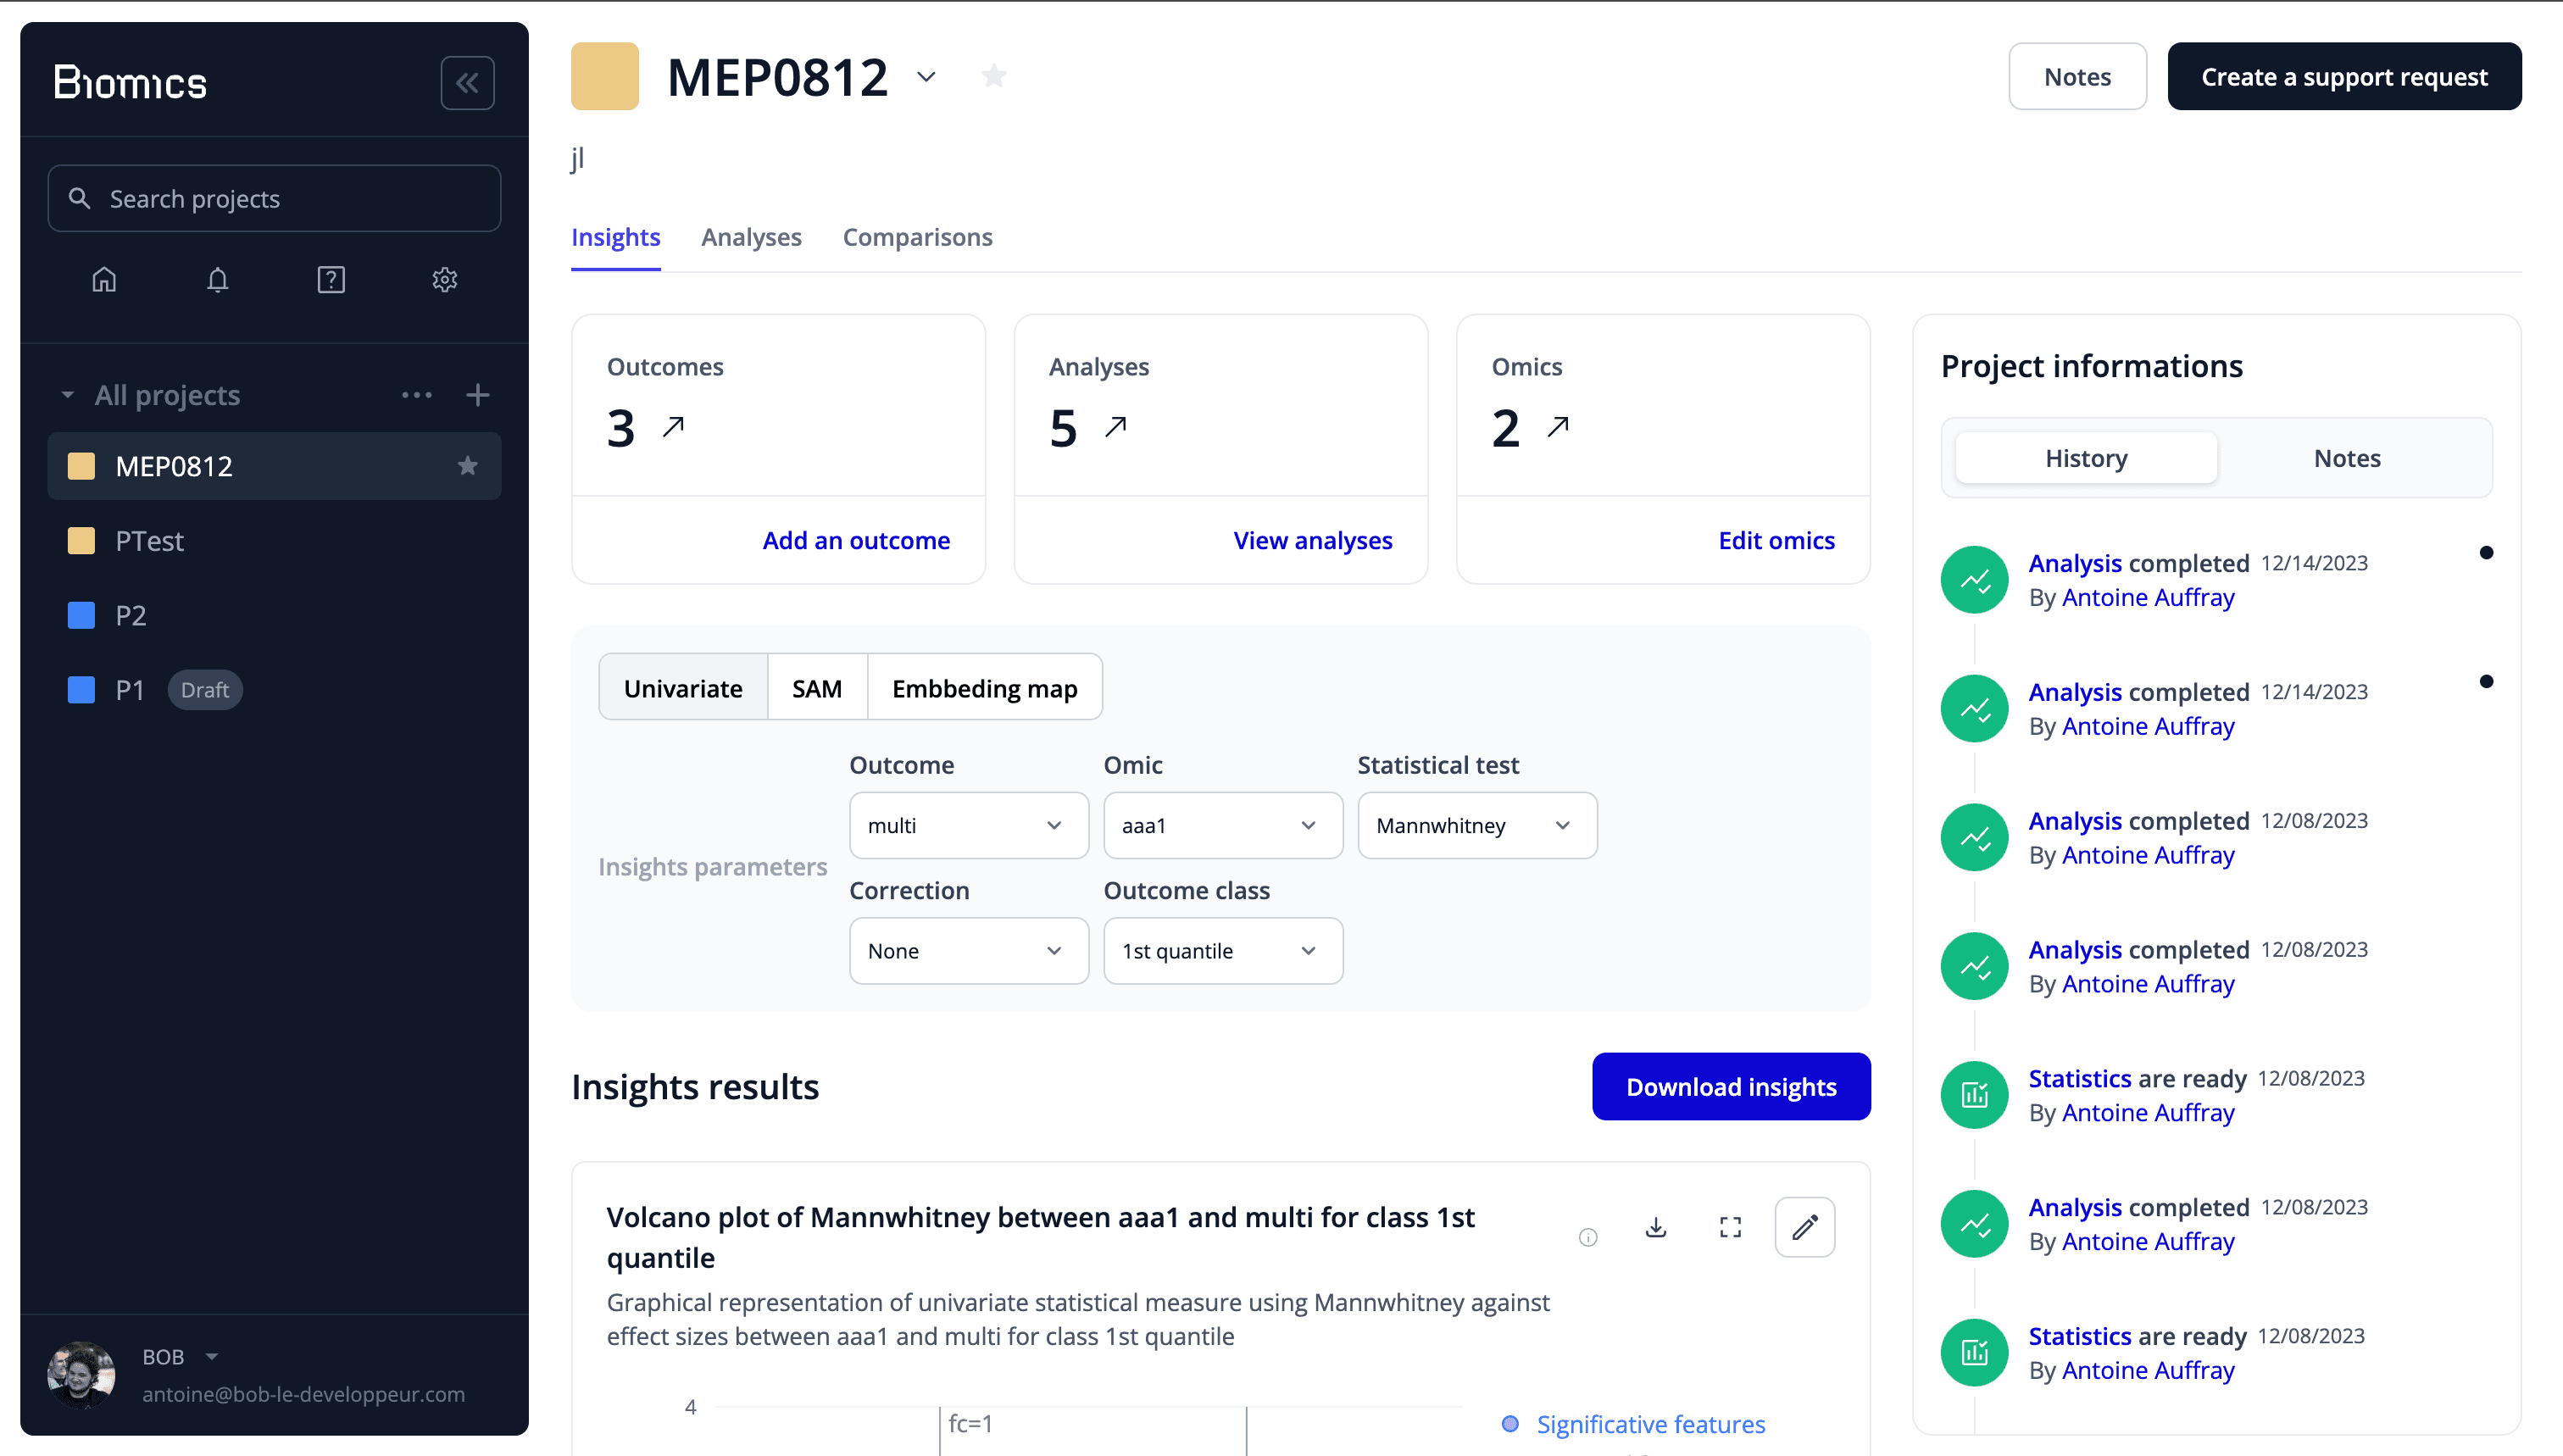Viewport: 2563px width, 1456px height.
Task: Download the volcano plot chart
Action: pos(1656,1227)
